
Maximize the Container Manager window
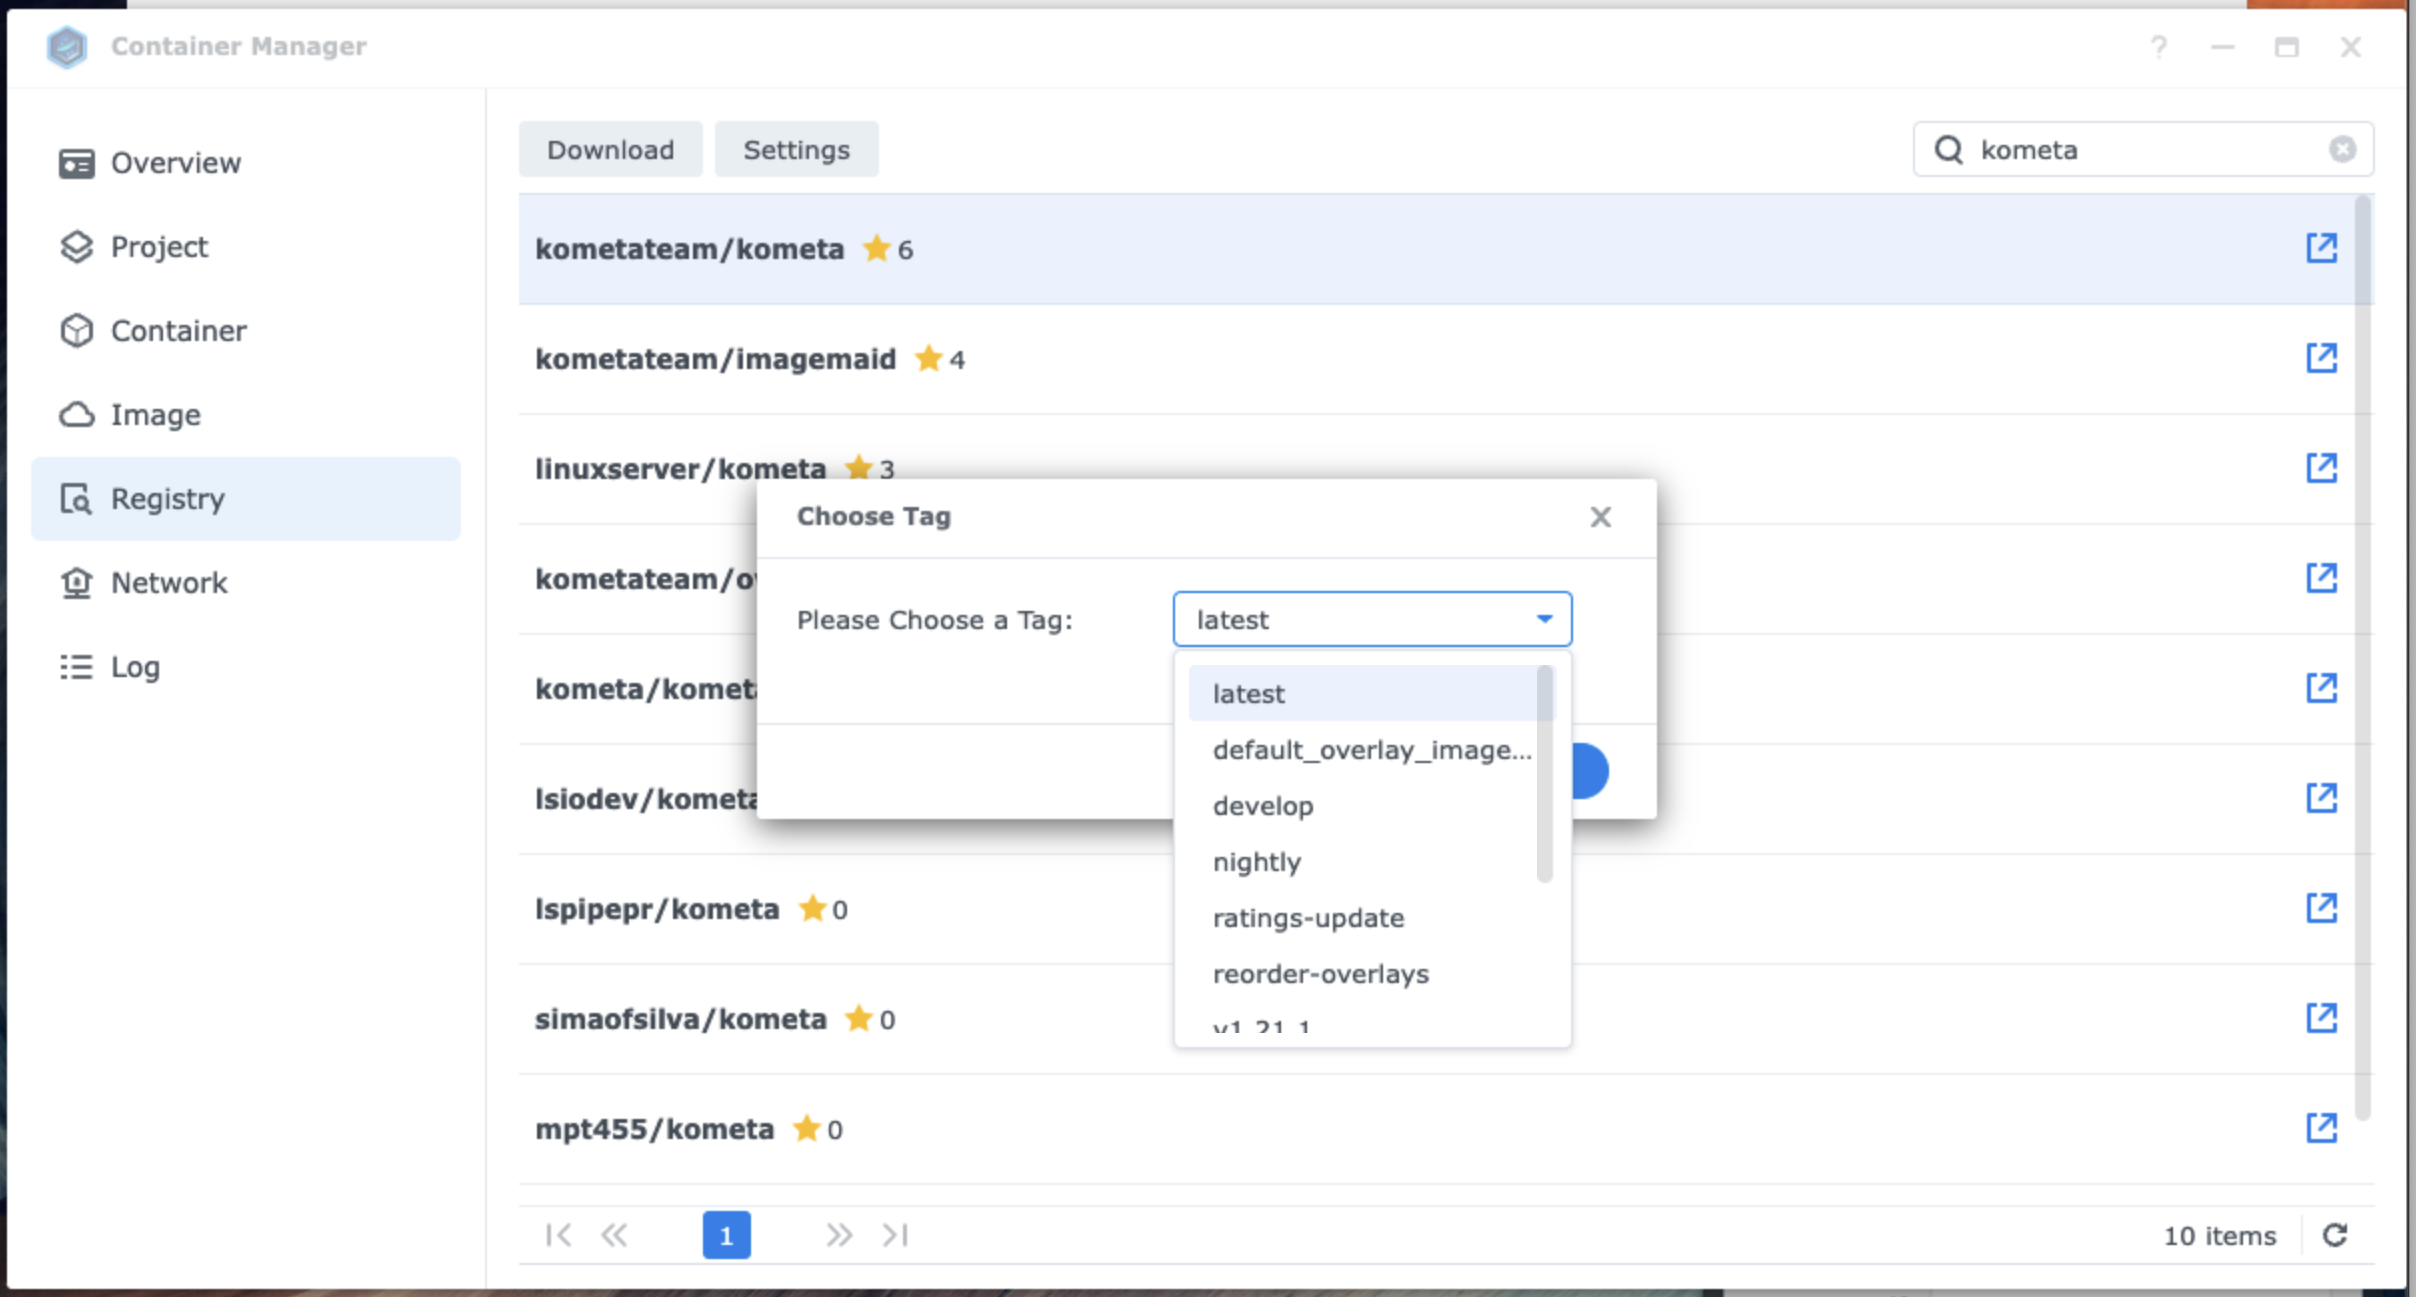coord(2286,46)
